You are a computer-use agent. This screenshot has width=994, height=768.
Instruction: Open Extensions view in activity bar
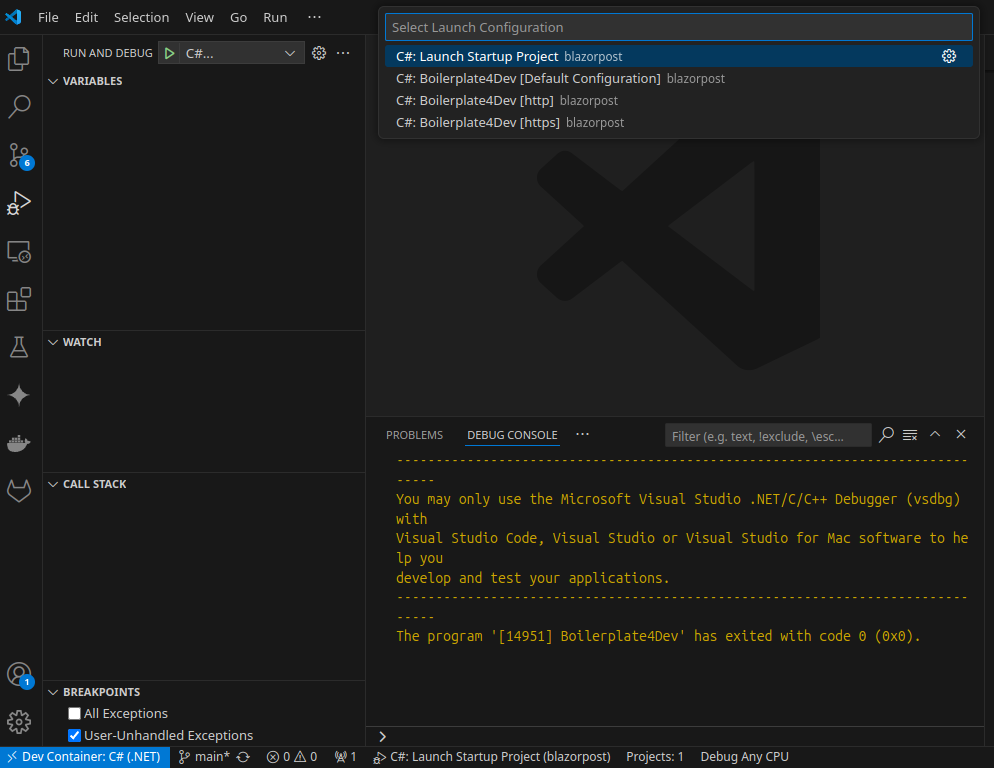(19, 299)
